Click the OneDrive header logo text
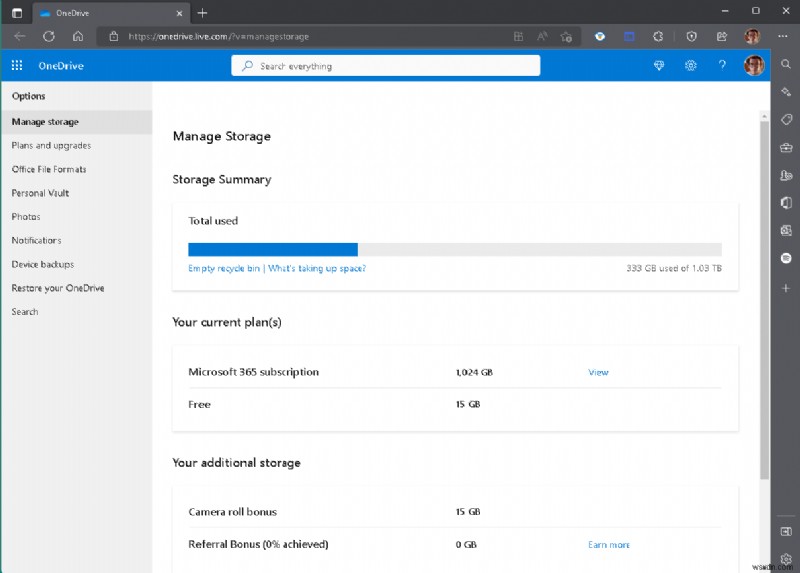Viewport: 800px width, 573px height. (x=61, y=65)
